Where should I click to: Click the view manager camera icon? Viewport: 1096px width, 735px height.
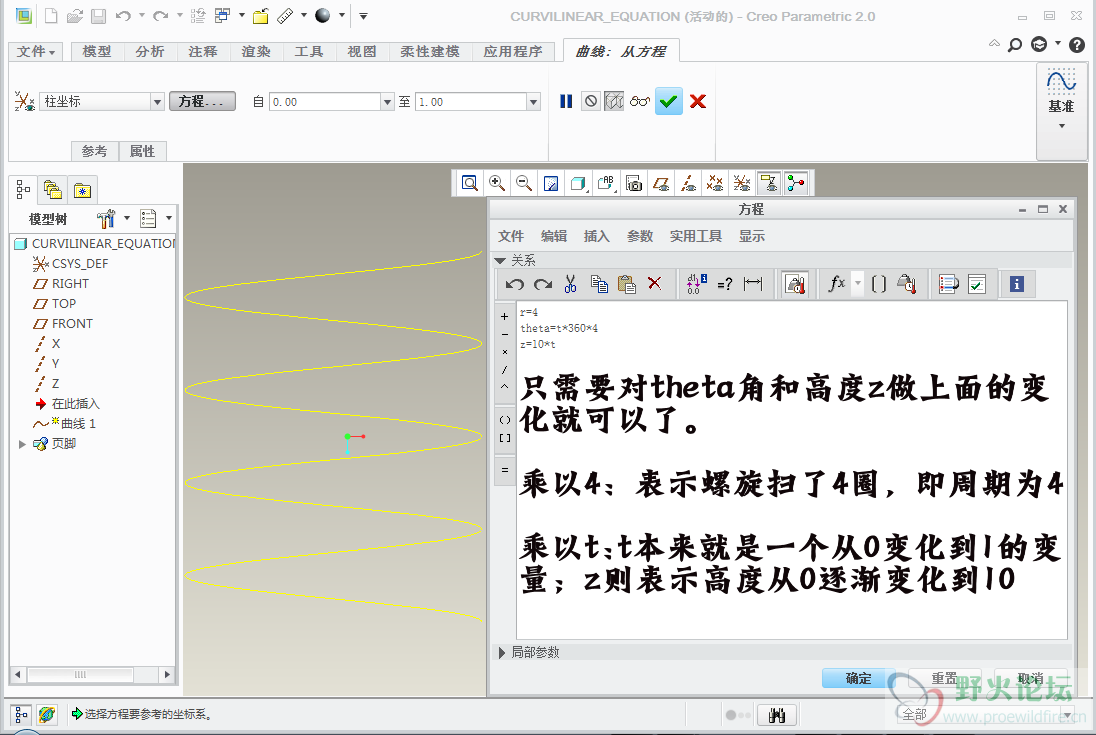pyautogui.click(x=634, y=183)
